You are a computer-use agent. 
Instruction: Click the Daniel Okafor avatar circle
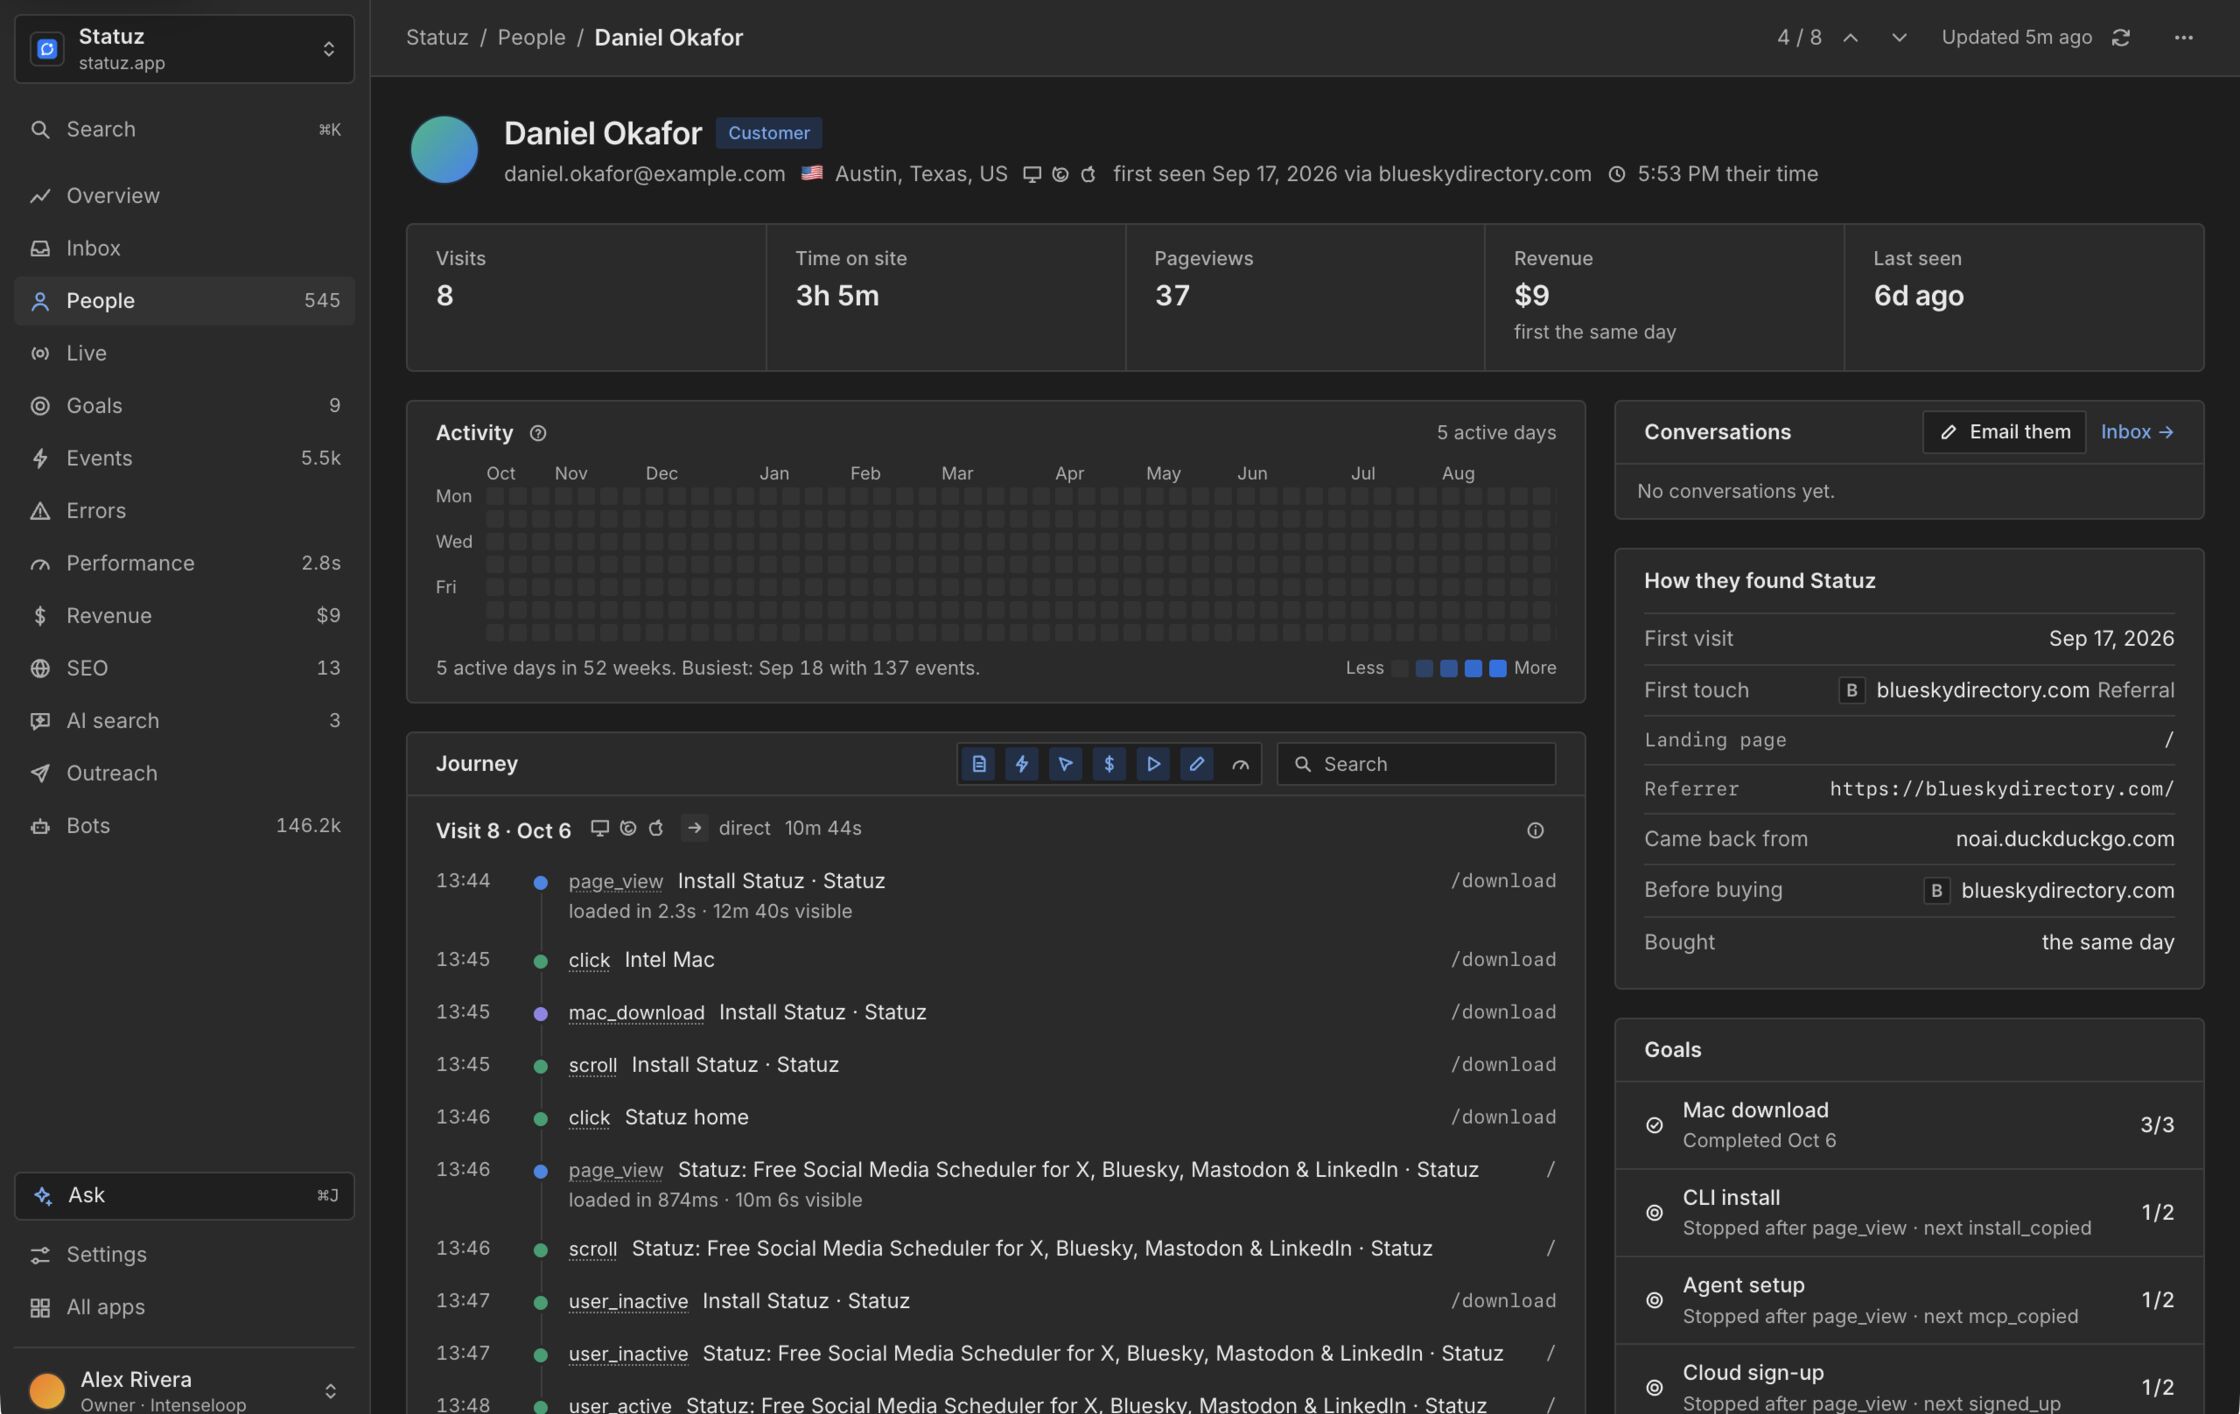click(x=444, y=150)
